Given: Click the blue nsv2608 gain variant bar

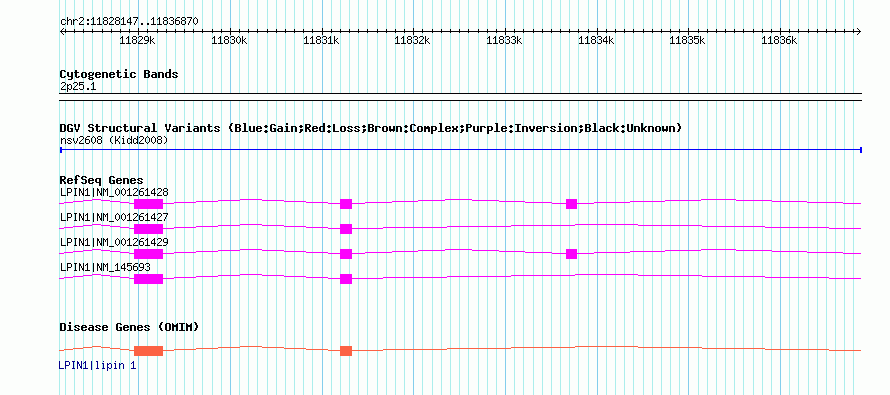Looking at the screenshot, I should point(460,150).
